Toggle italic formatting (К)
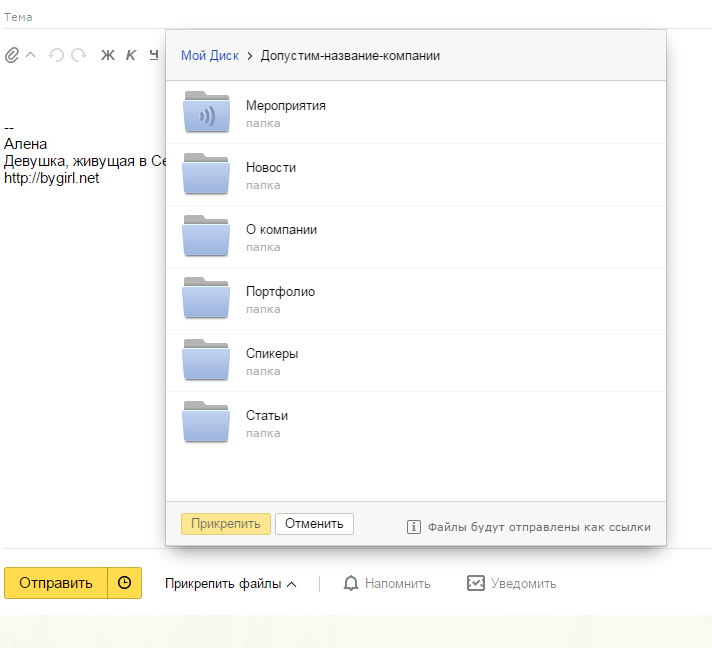Screen dimensions: 712x648 point(131,55)
